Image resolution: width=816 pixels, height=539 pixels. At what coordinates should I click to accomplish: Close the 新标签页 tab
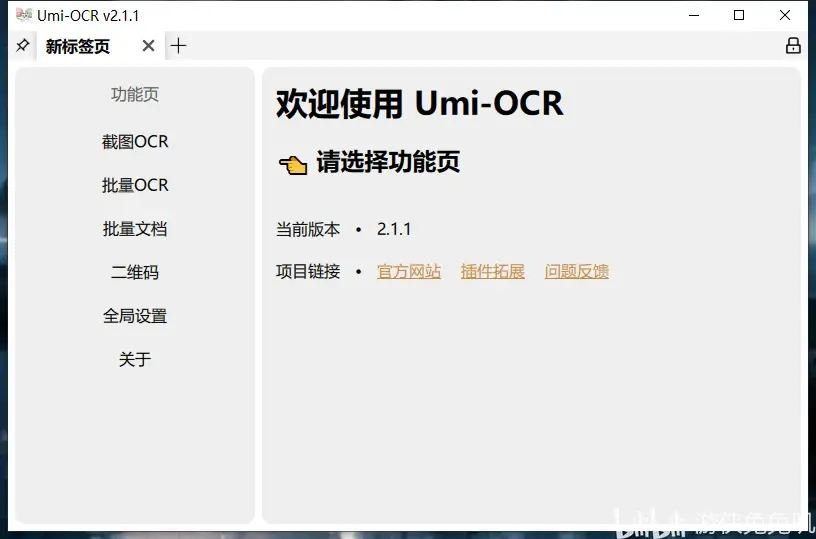pyautogui.click(x=148, y=46)
